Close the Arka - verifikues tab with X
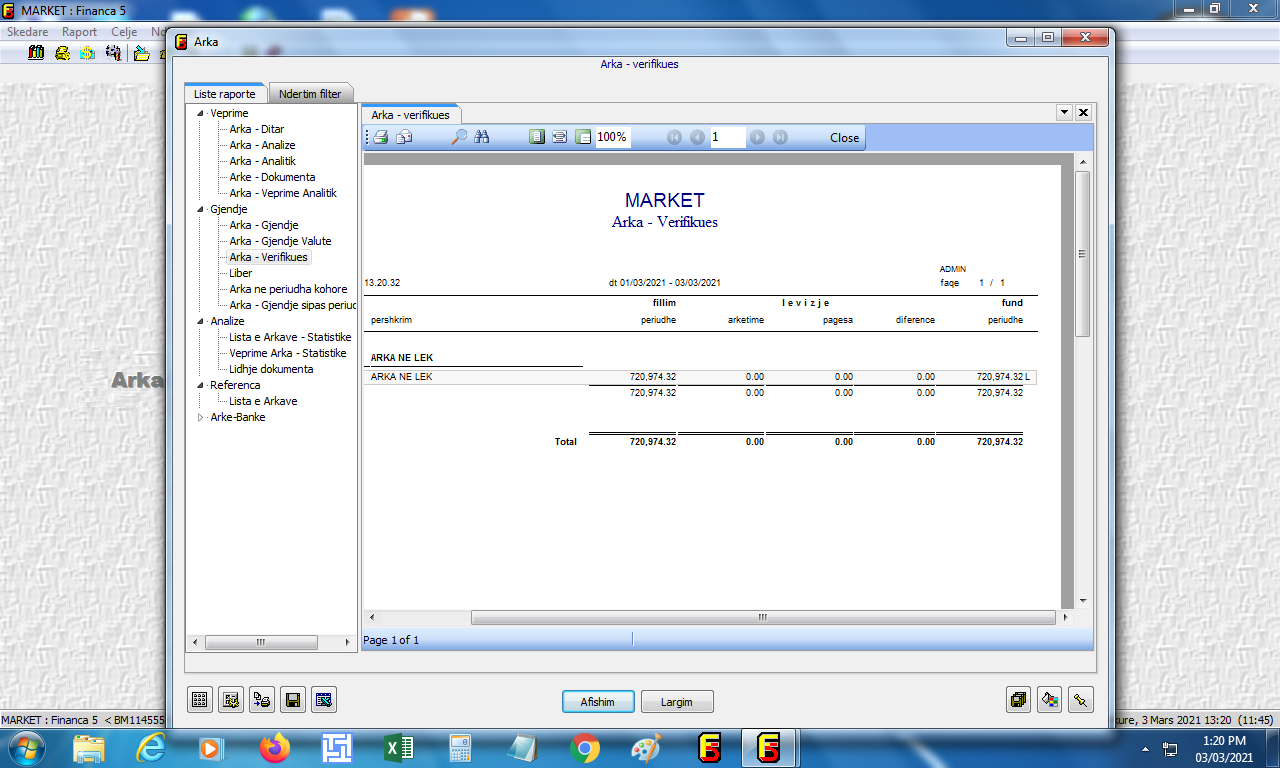This screenshot has height=768, width=1280. (x=1083, y=113)
